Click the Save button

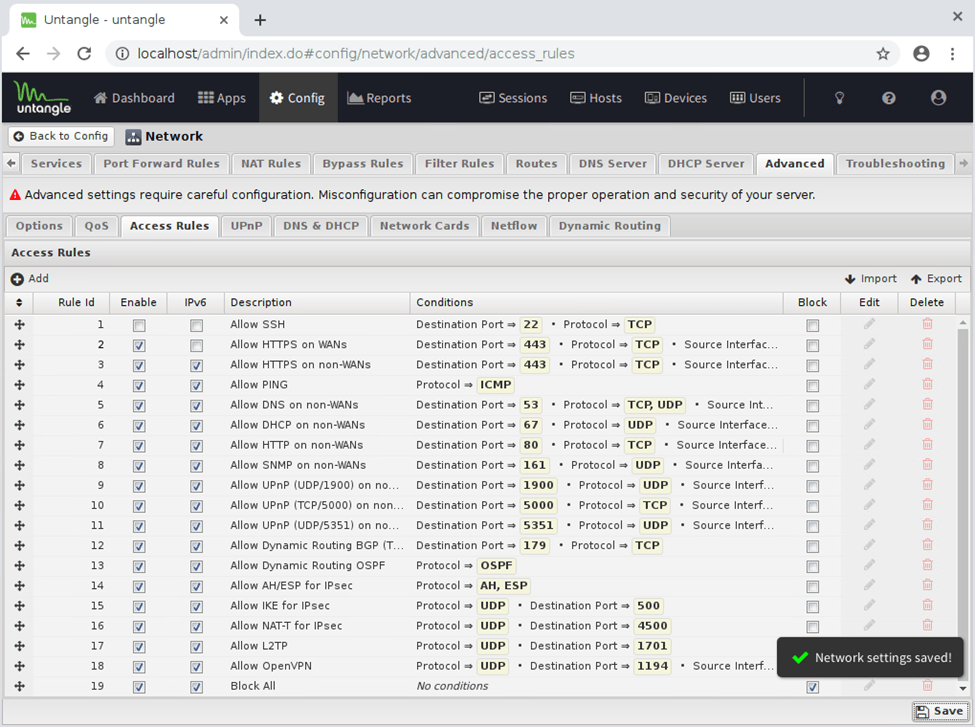click(x=939, y=712)
